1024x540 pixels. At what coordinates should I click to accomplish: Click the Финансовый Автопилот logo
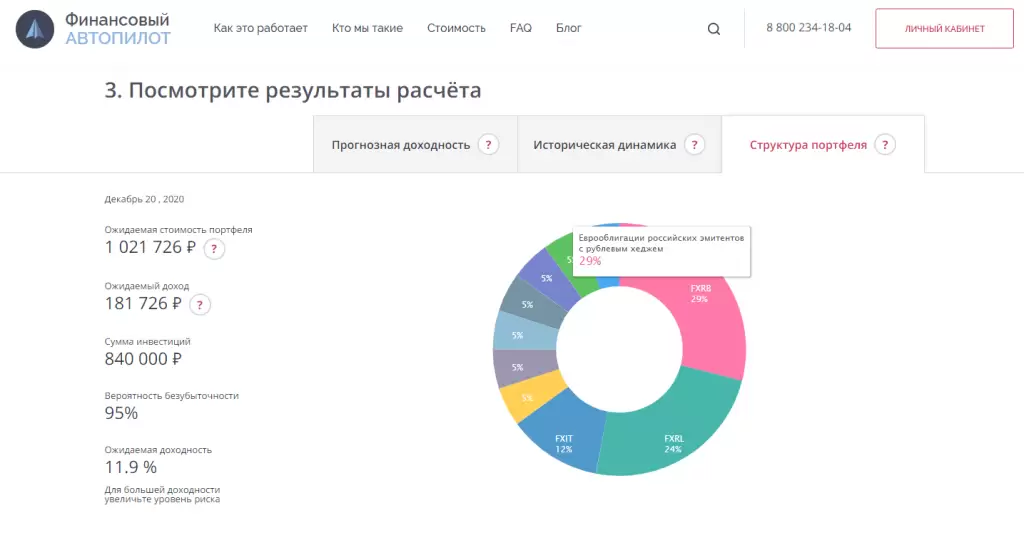[x=94, y=29]
